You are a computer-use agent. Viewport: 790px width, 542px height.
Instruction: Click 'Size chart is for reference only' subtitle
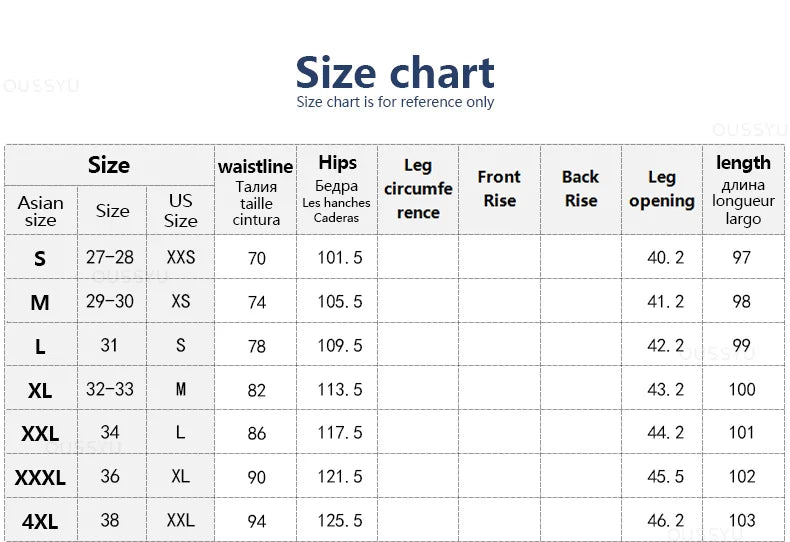coord(395,102)
